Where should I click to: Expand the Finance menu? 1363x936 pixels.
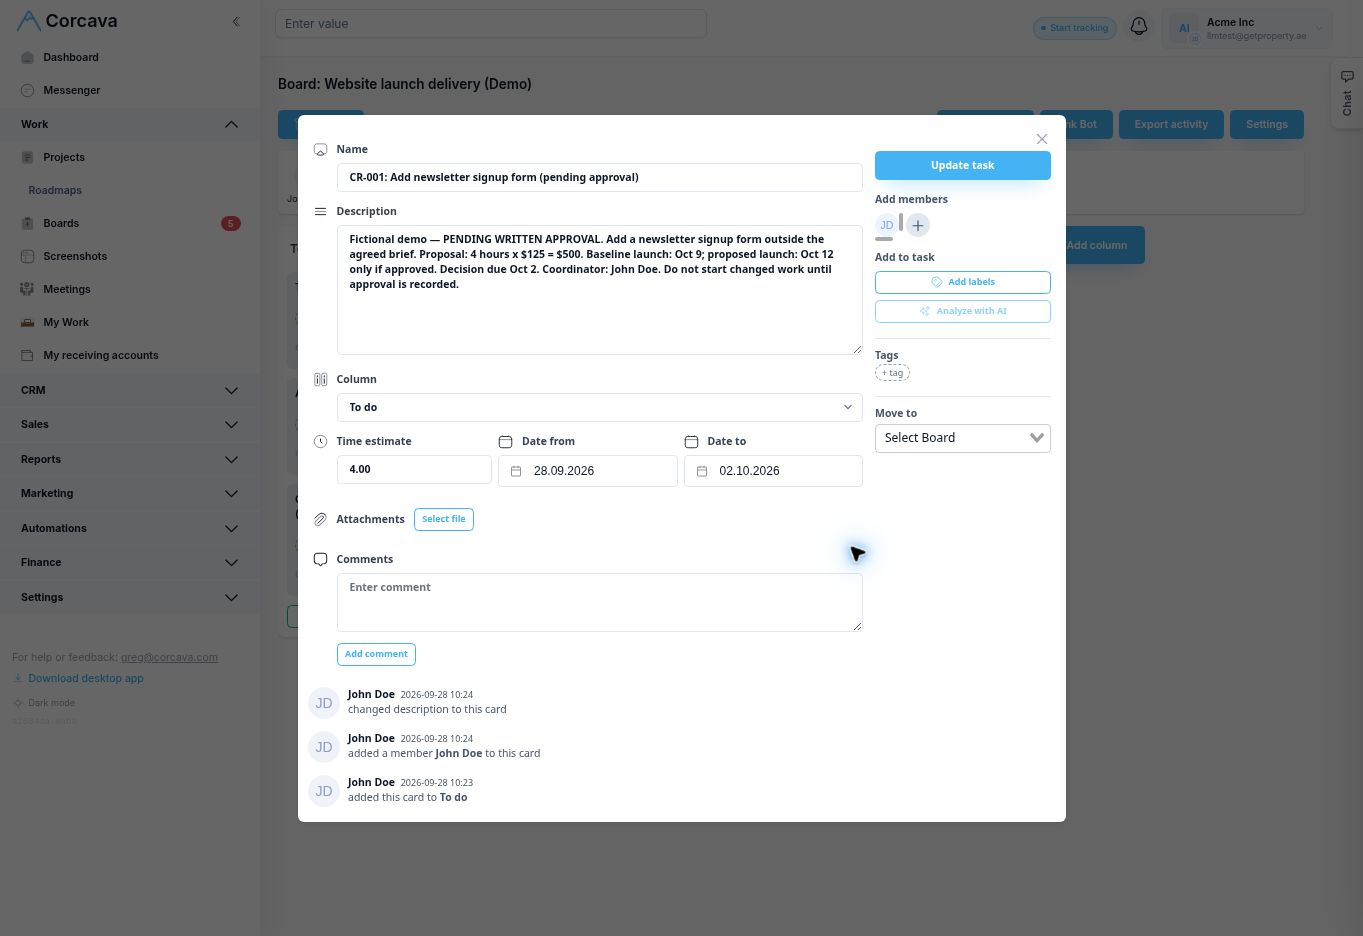(x=130, y=562)
